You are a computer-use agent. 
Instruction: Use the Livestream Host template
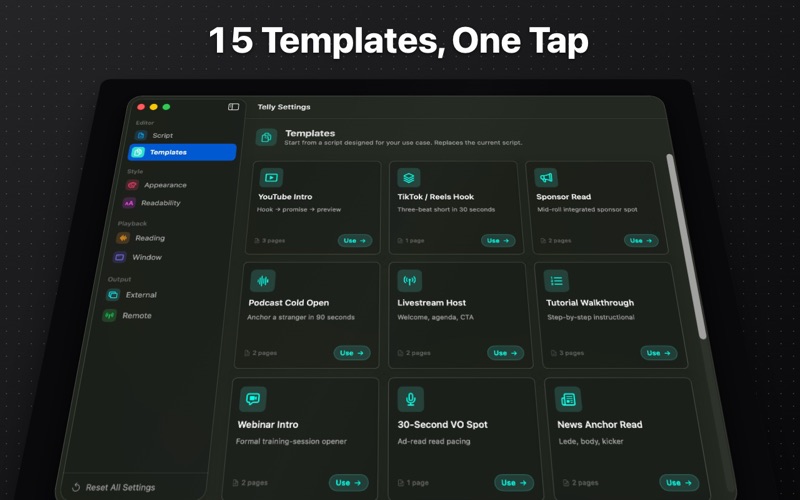point(505,353)
